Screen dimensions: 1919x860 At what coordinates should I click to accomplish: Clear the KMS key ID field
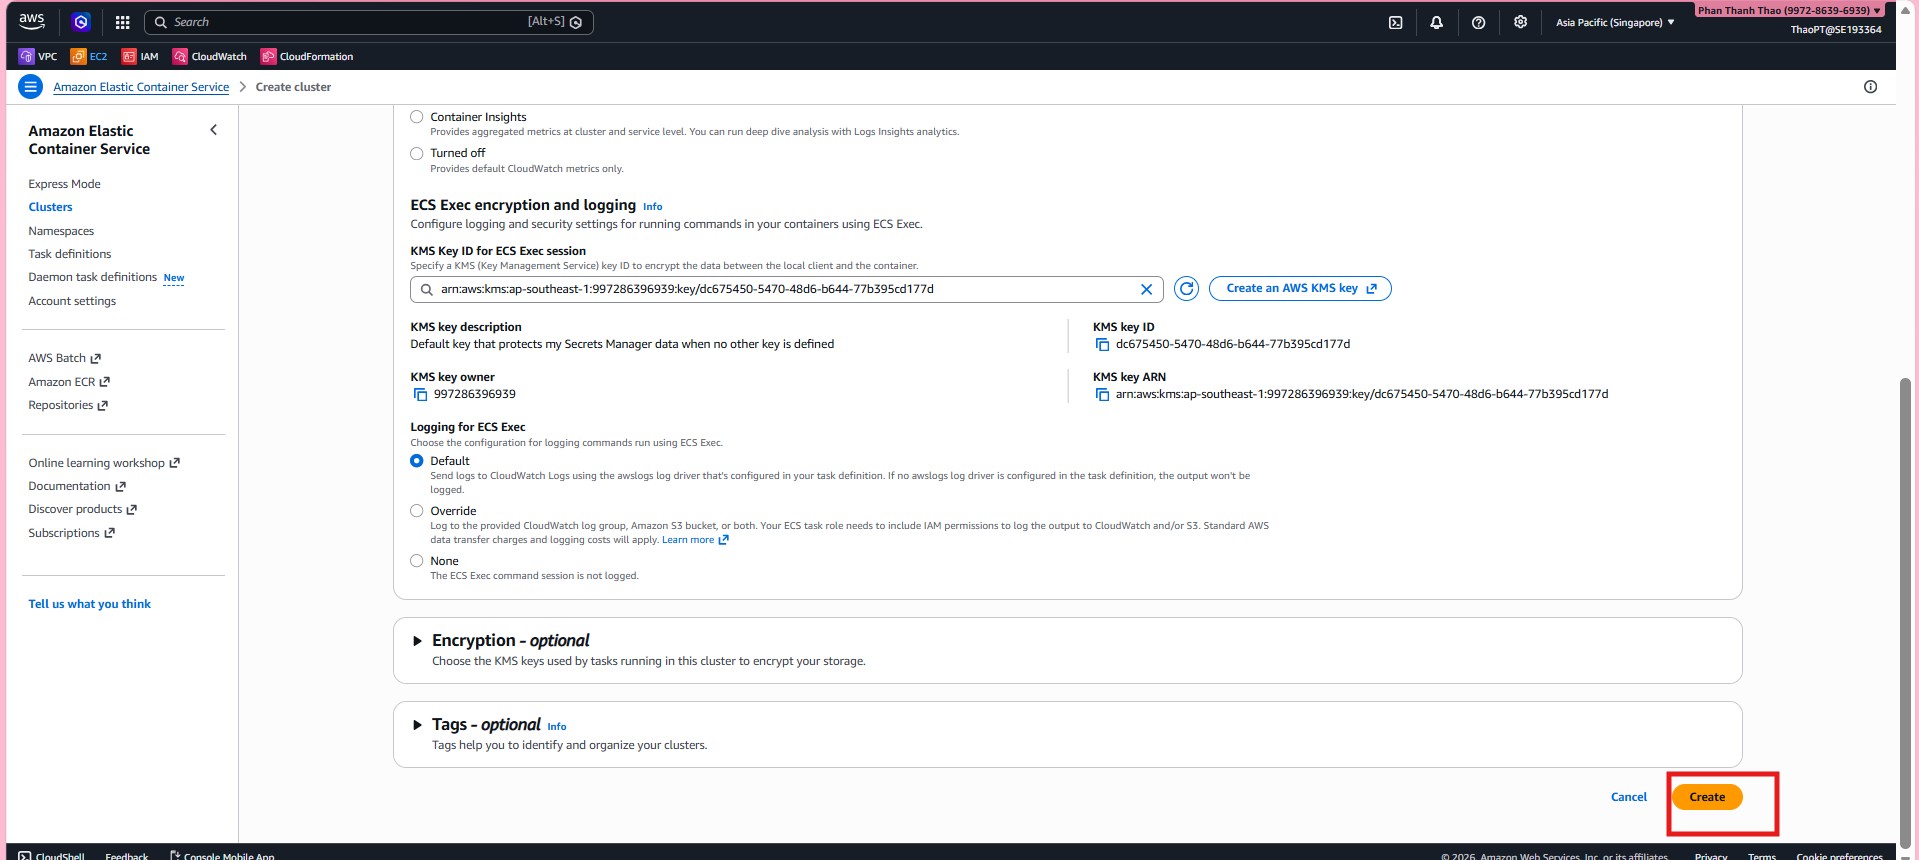coord(1146,289)
